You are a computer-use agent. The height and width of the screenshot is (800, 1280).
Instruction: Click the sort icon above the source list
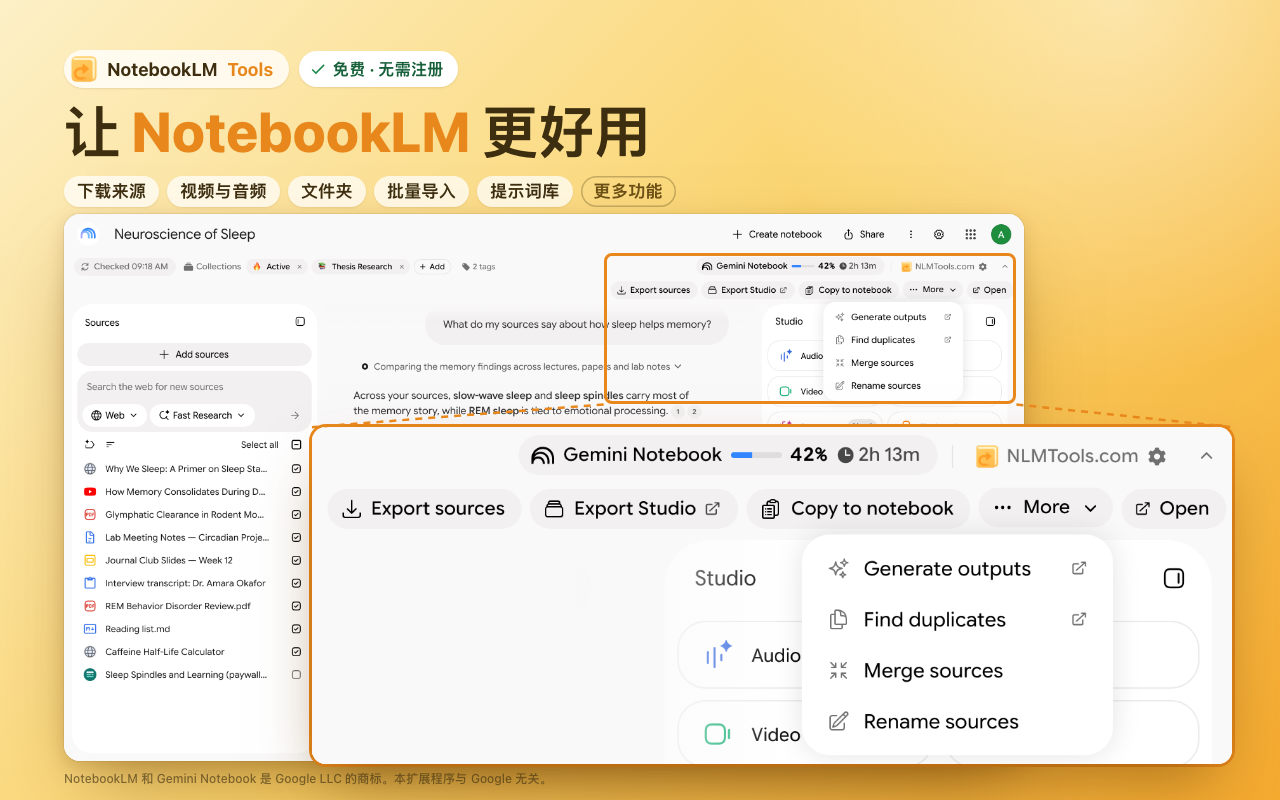click(110, 445)
